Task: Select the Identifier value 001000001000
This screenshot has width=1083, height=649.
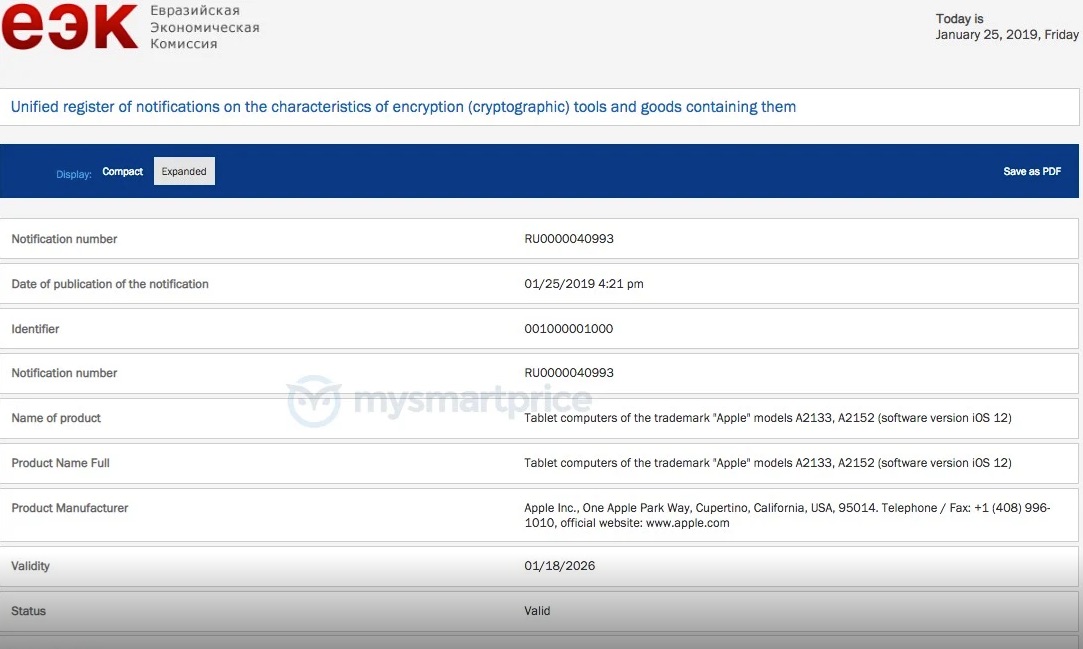Action: coord(569,329)
